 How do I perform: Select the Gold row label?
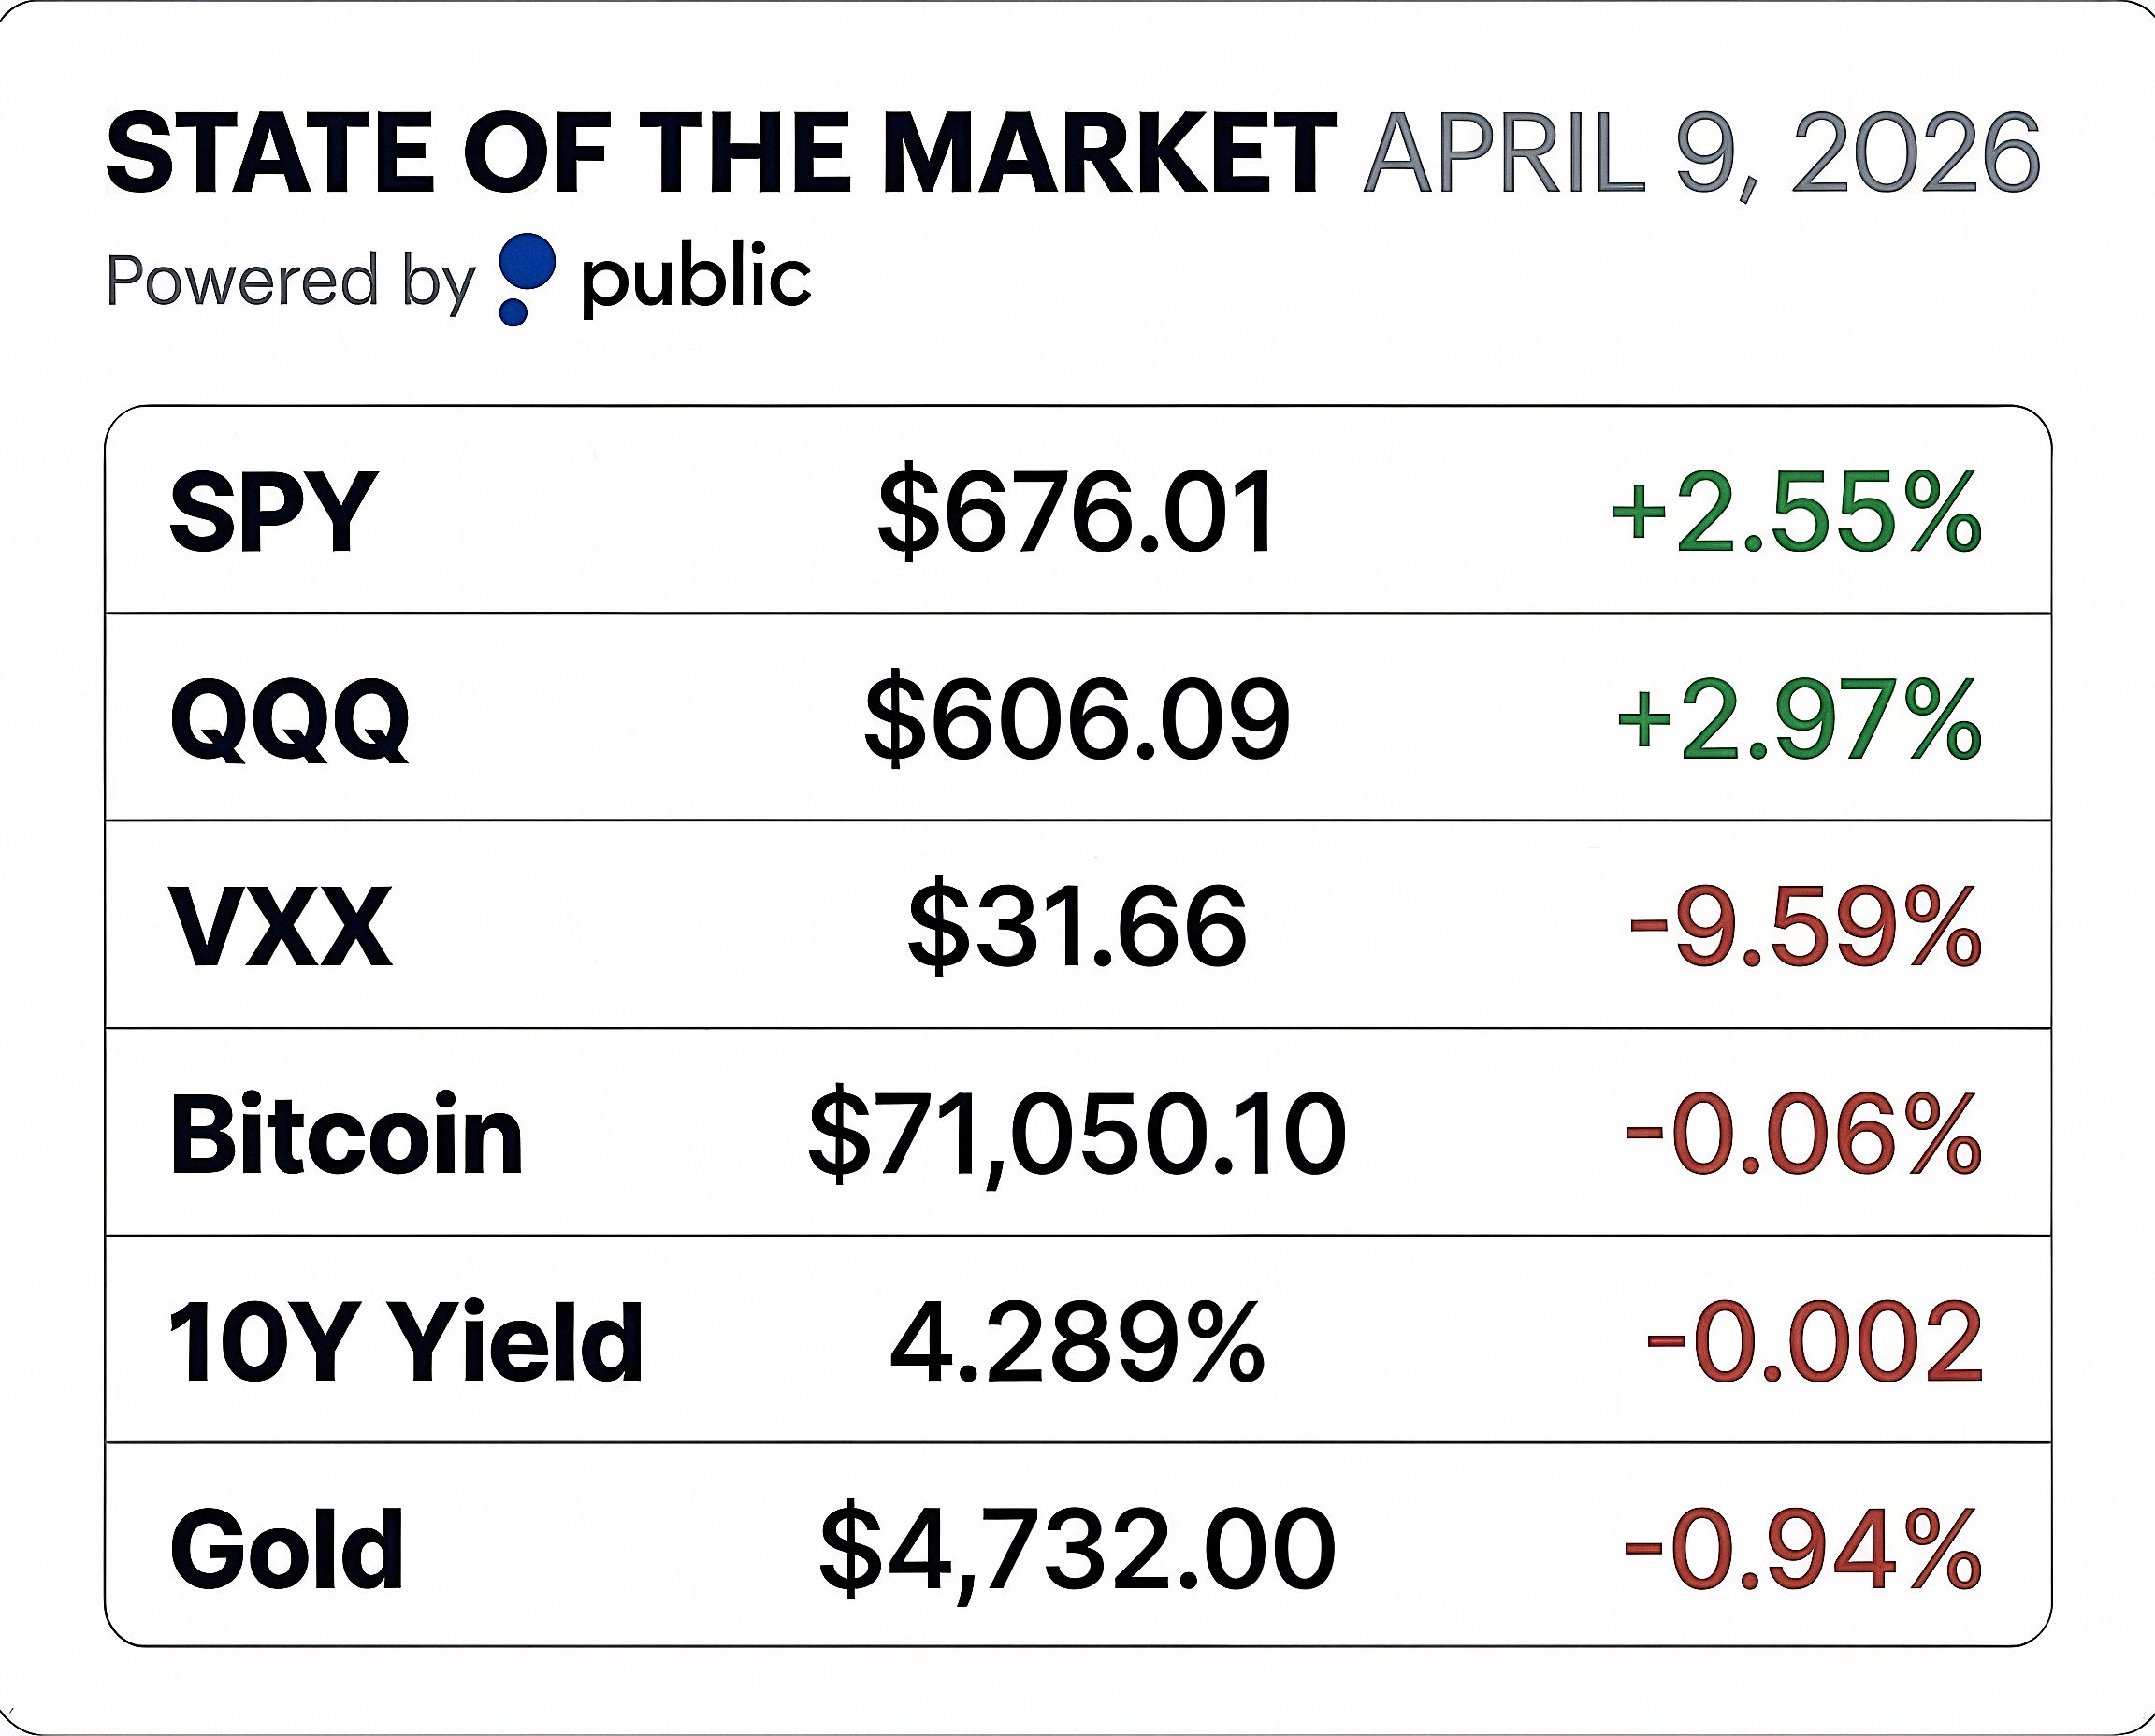[x=287, y=1549]
